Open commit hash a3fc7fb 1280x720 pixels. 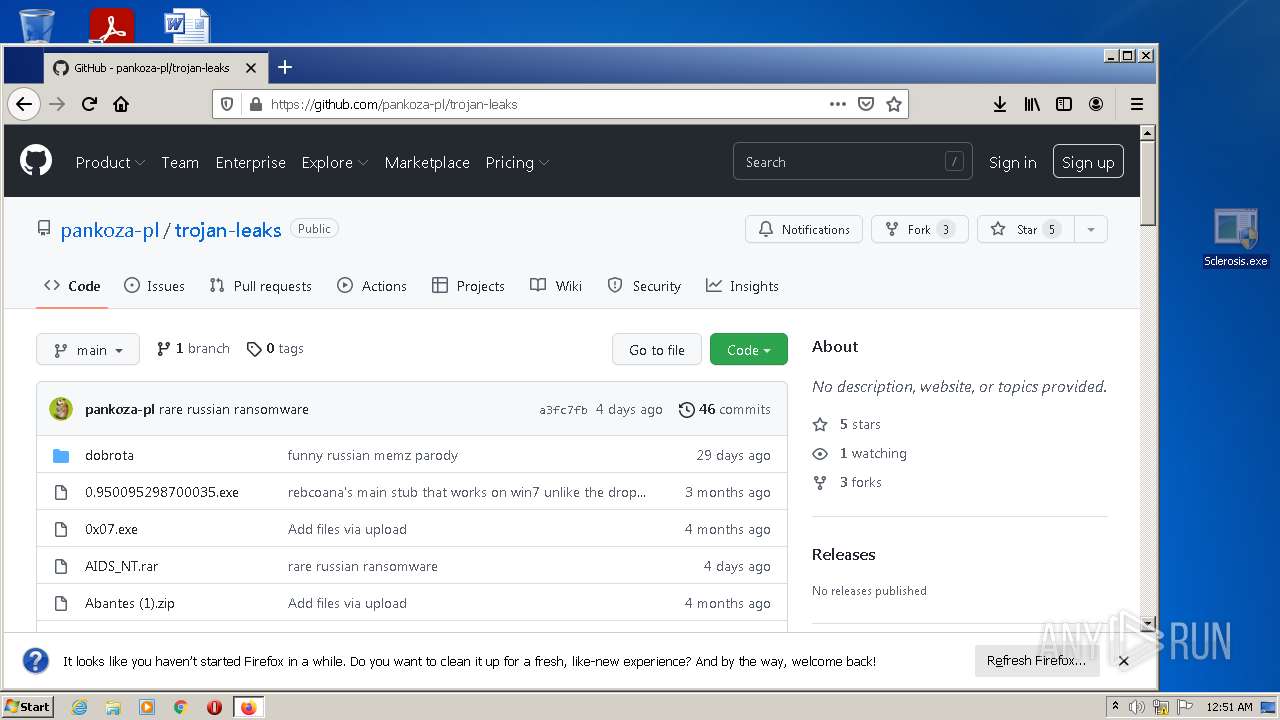564,410
